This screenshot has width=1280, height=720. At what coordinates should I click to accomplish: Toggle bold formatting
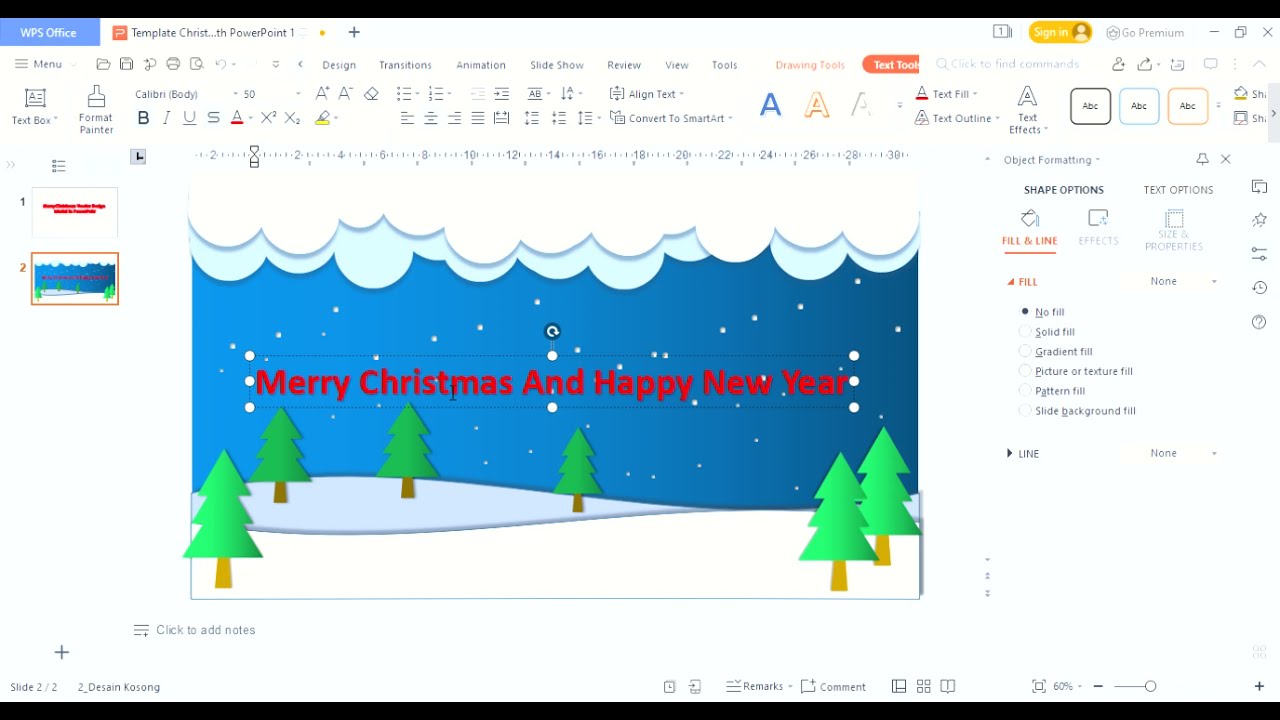[143, 118]
